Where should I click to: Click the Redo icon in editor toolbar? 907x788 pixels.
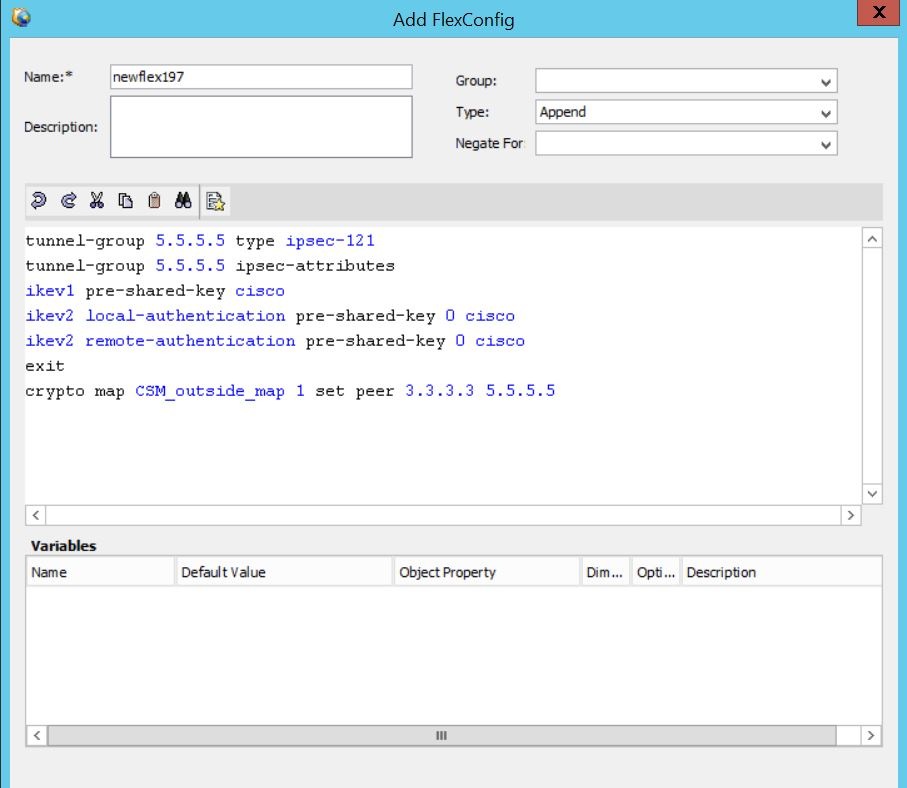click(68, 201)
